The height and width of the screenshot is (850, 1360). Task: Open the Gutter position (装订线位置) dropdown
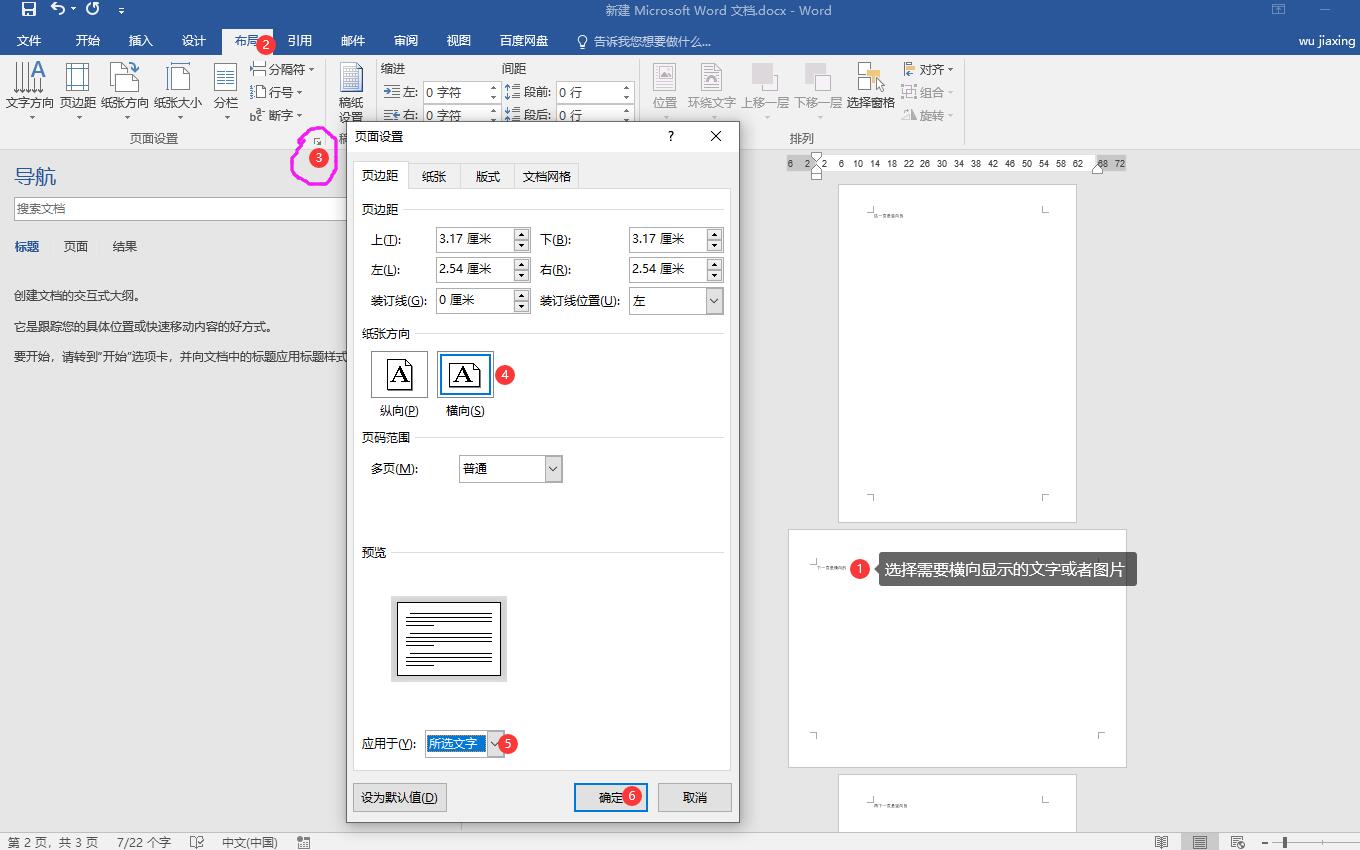click(x=713, y=301)
